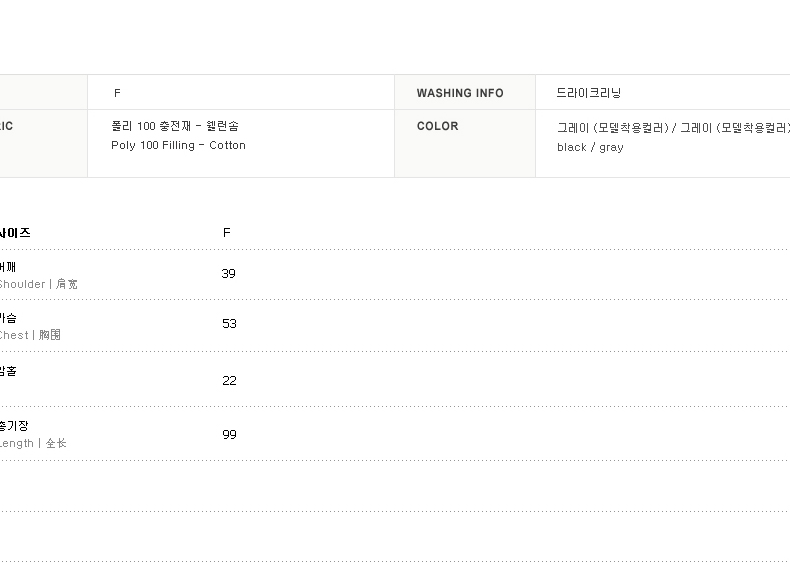790x581 pixels.
Task: Click the 사이즈 size chart heading
Action: 15,233
